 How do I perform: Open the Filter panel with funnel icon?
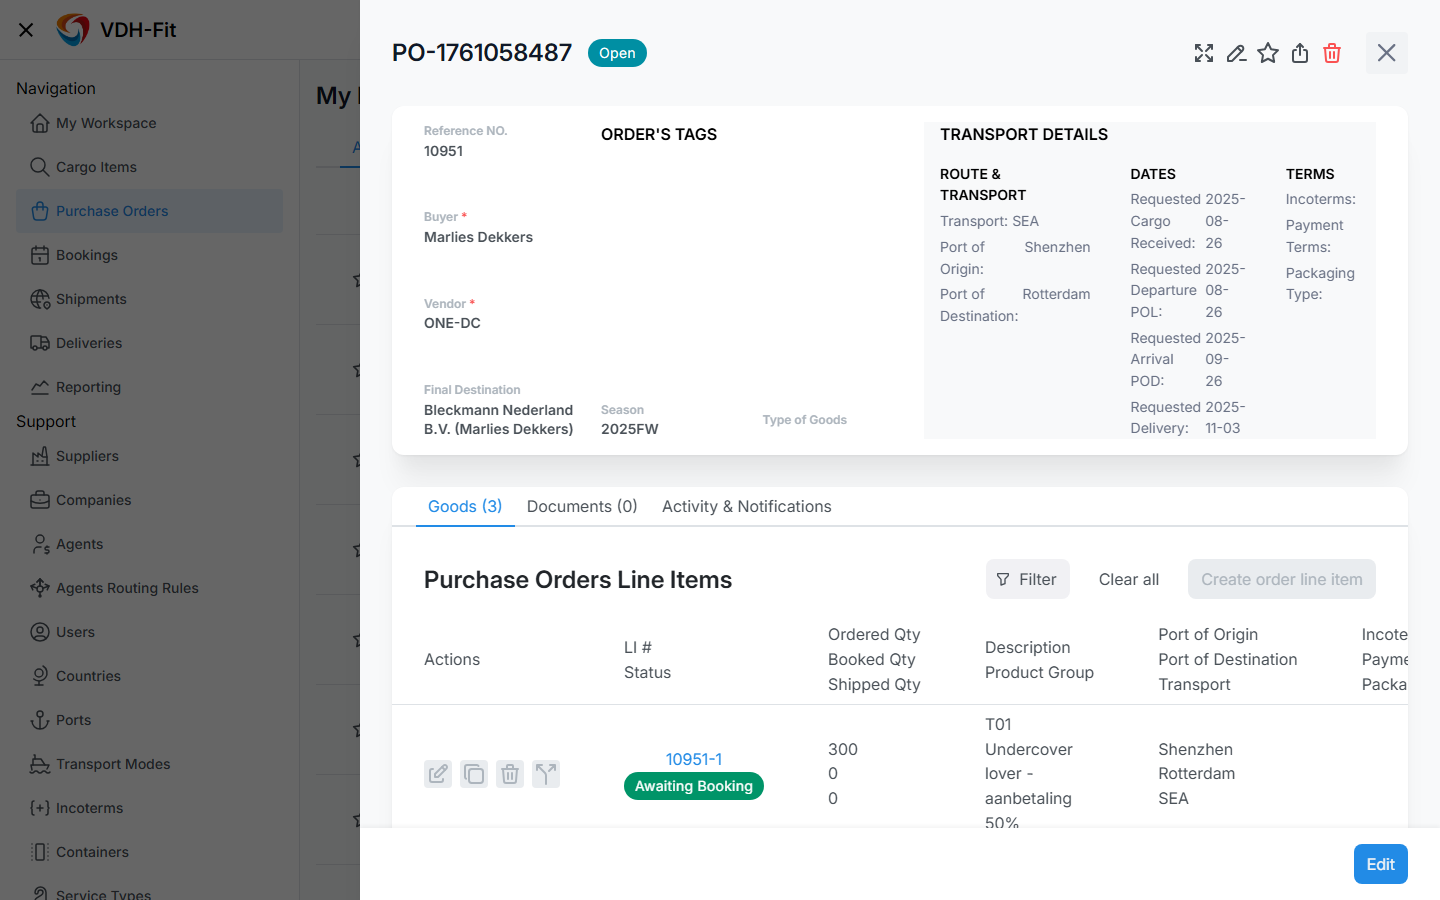point(1027,579)
